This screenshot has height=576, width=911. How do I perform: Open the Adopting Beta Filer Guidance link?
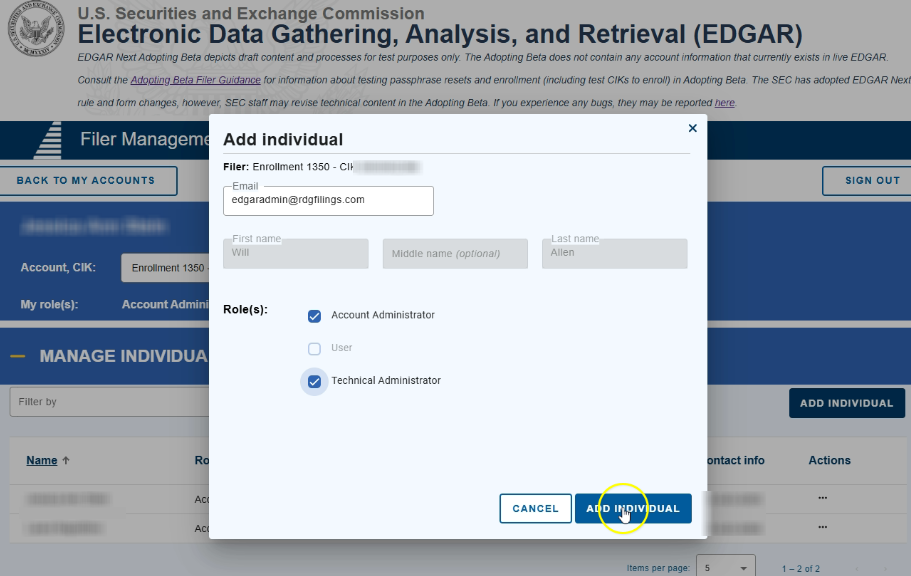[195, 79]
